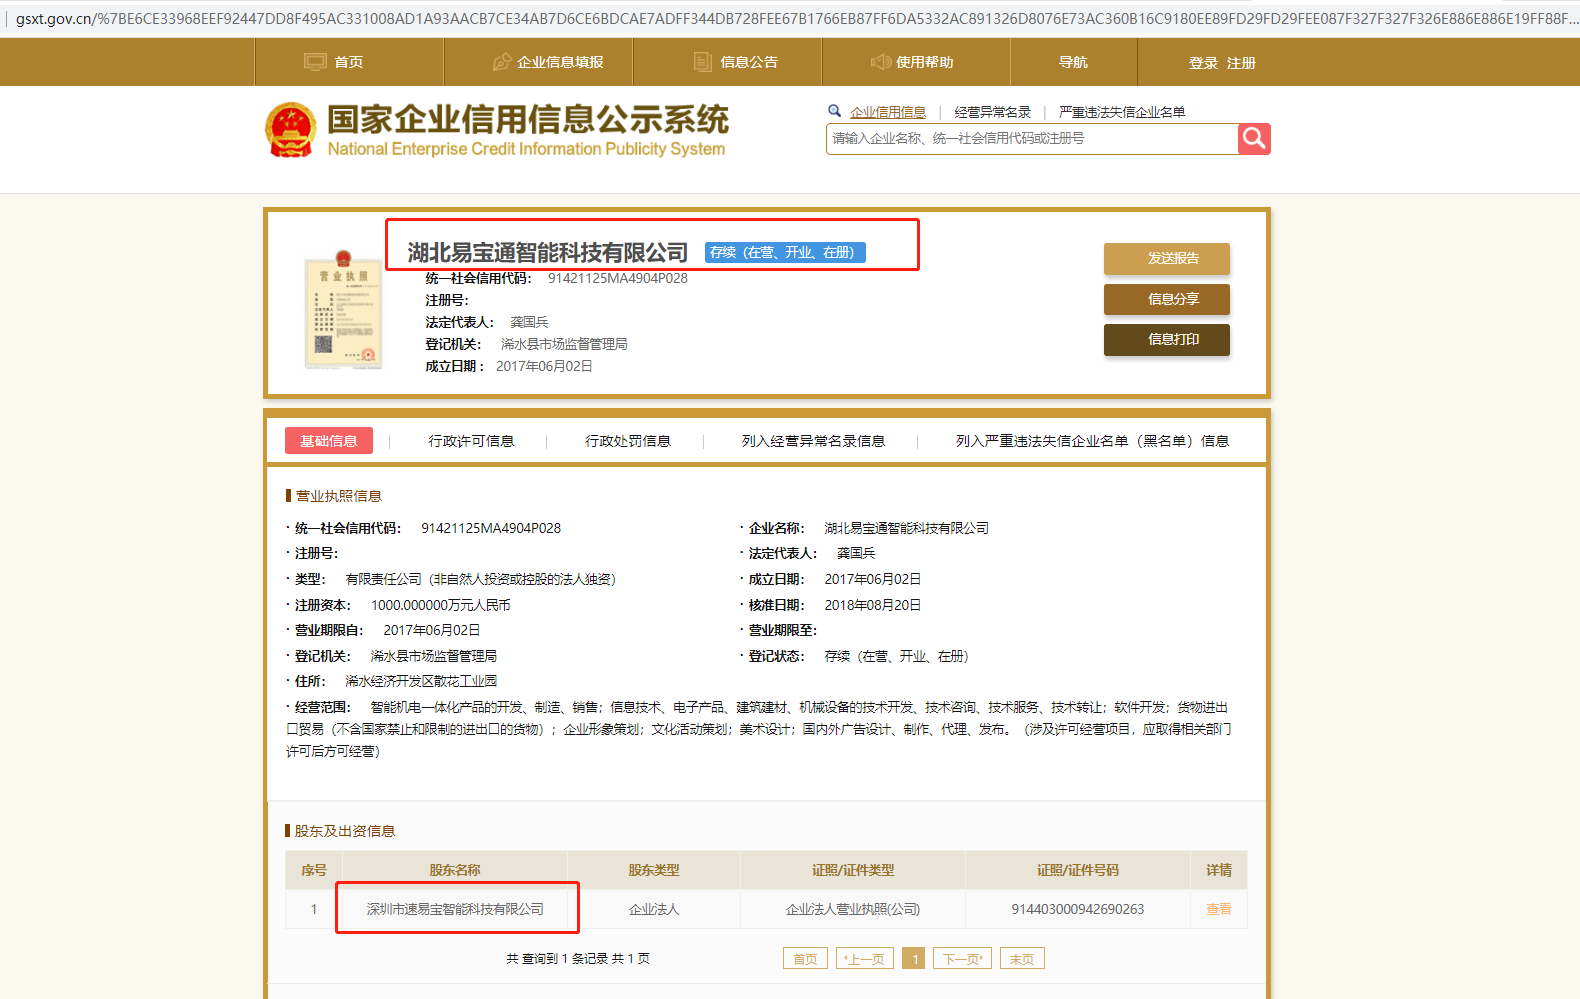The height and width of the screenshot is (999, 1580).
Task: Click the document icon beside 信息公告
Action: click(703, 62)
